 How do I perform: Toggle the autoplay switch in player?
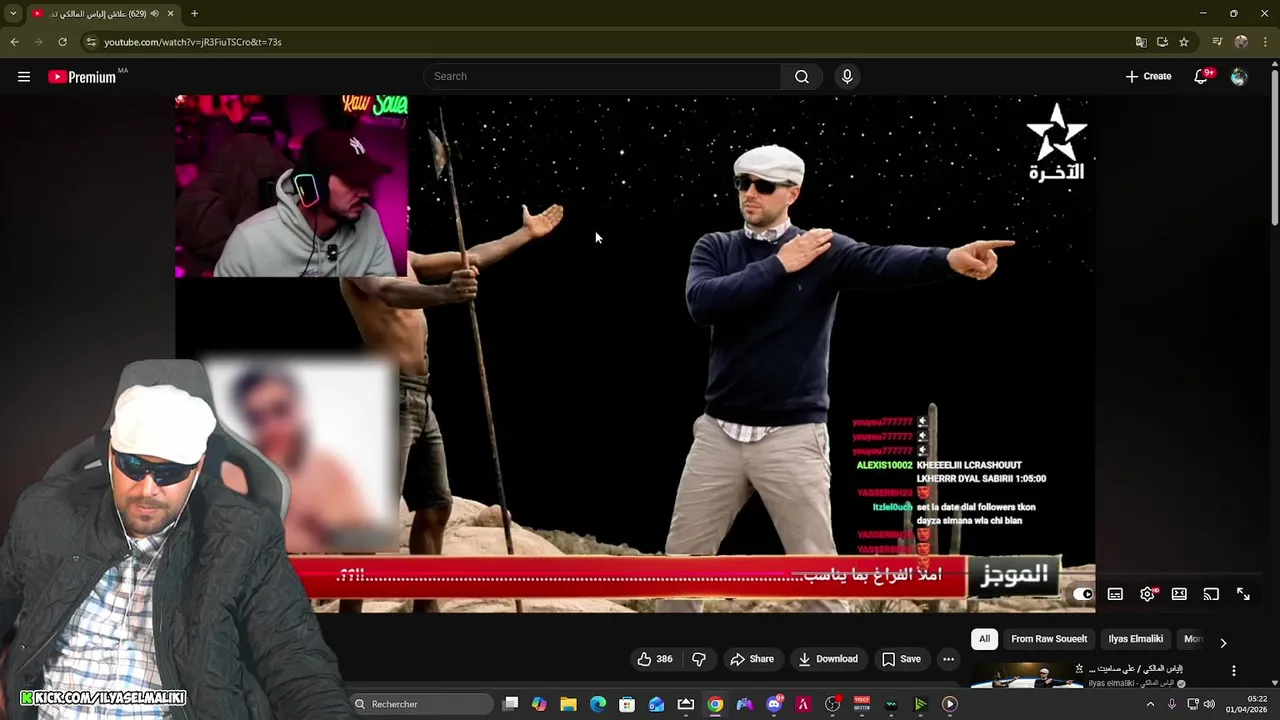[1083, 594]
